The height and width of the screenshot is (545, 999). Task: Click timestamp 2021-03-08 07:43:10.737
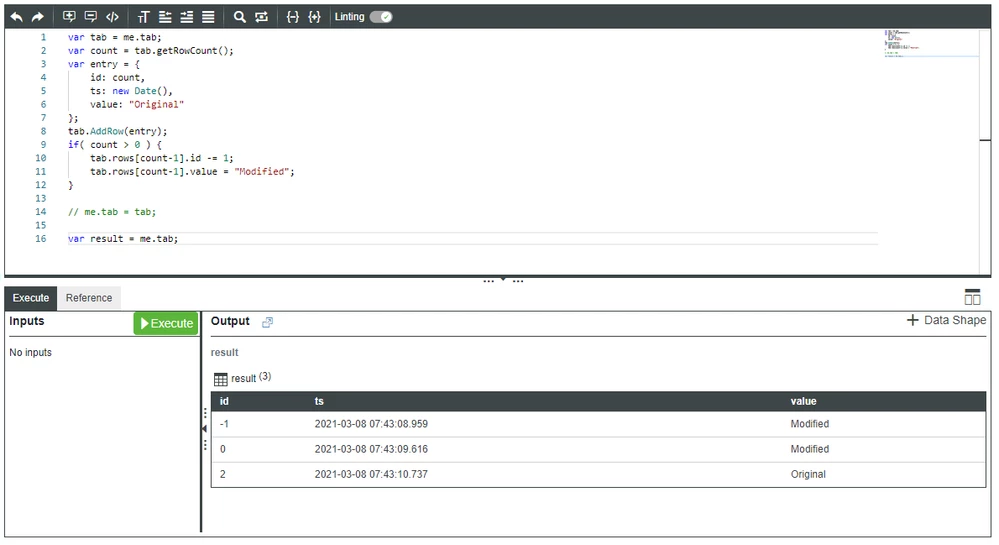[371, 474]
